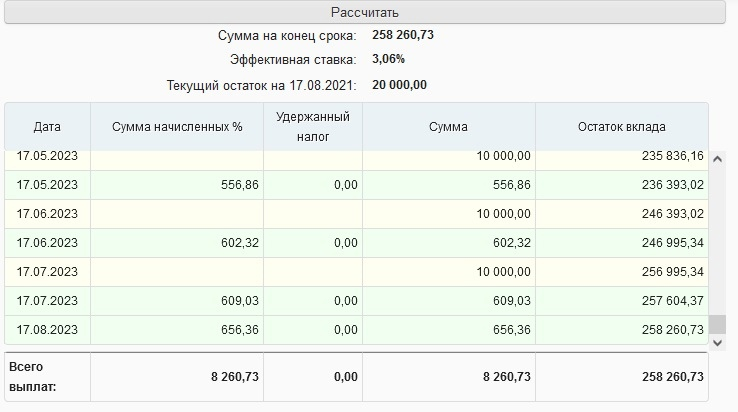Click the 609,03 accrued interest cell
Screen dimensions: 738x412
pyautogui.click(x=177, y=301)
